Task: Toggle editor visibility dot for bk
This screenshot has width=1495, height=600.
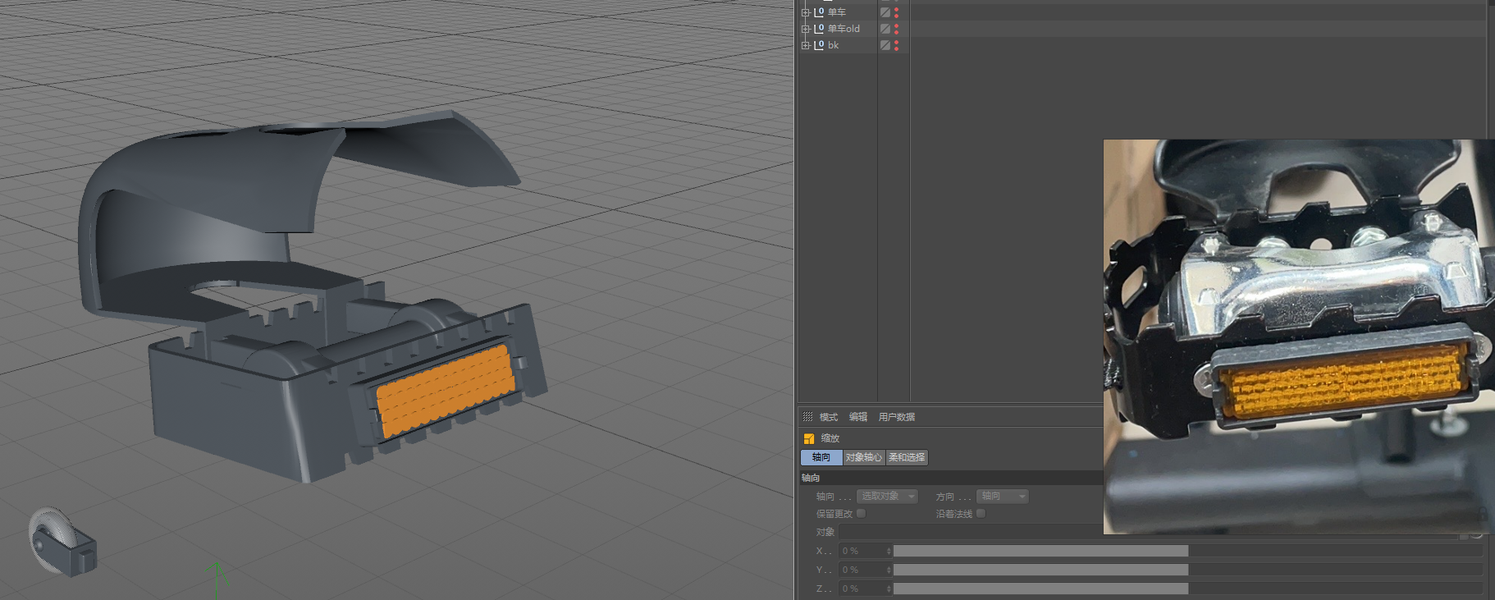Action: tap(896, 43)
